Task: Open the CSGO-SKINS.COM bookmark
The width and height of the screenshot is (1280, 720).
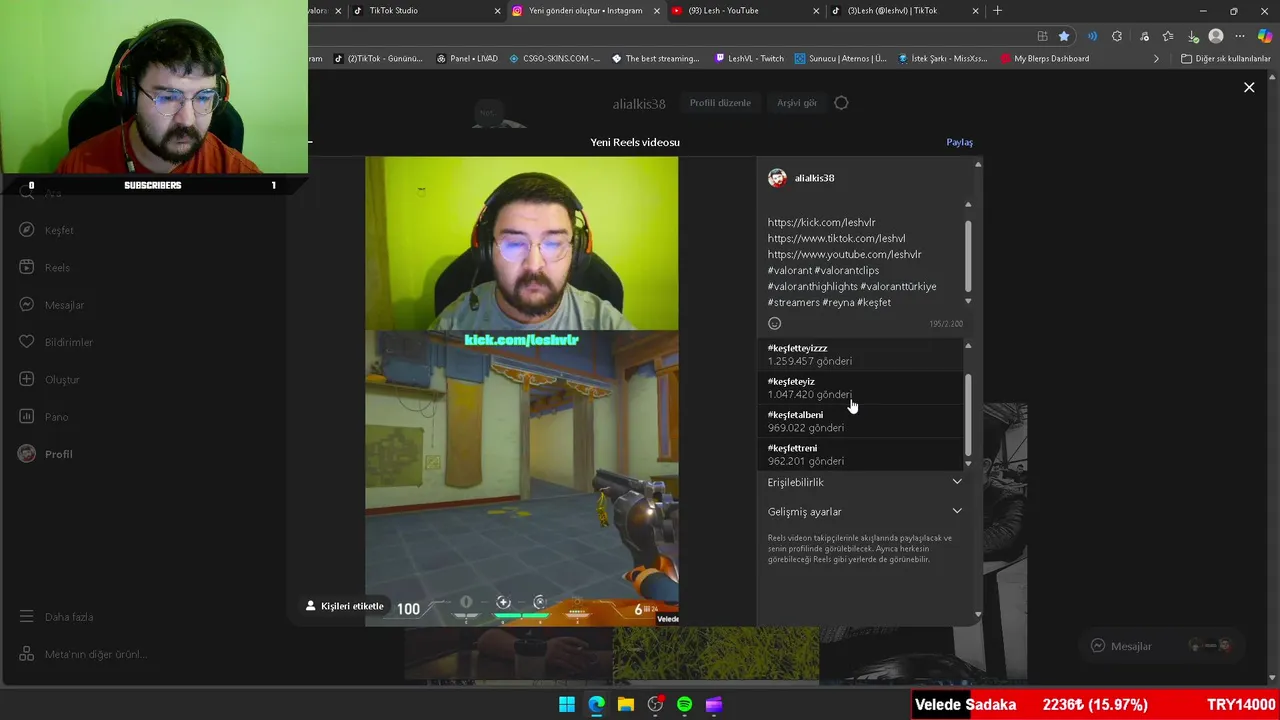Action: pyautogui.click(x=554, y=59)
